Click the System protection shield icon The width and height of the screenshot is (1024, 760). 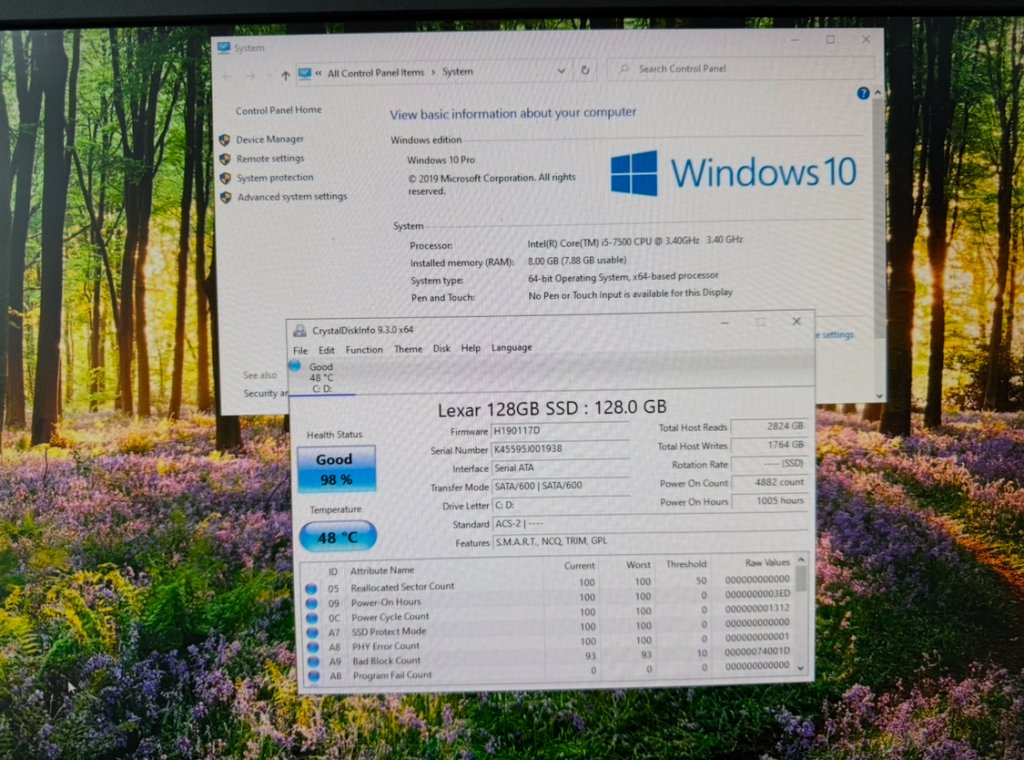226,178
